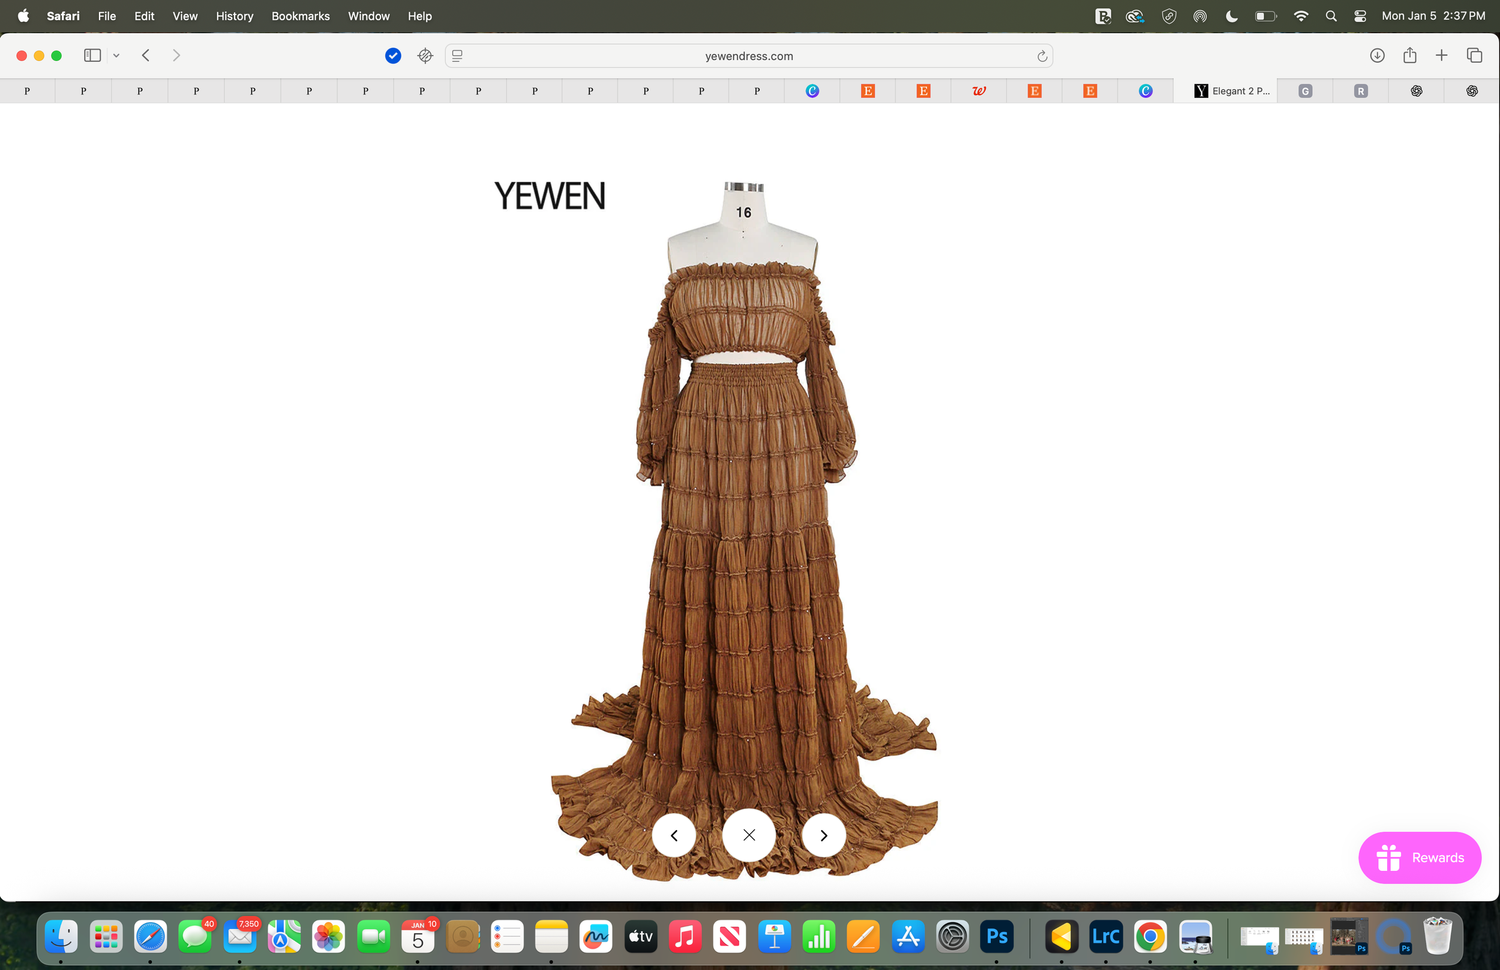Open Reminders from the dock
This screenshot has height=970, width=1500.
[507, 937]
